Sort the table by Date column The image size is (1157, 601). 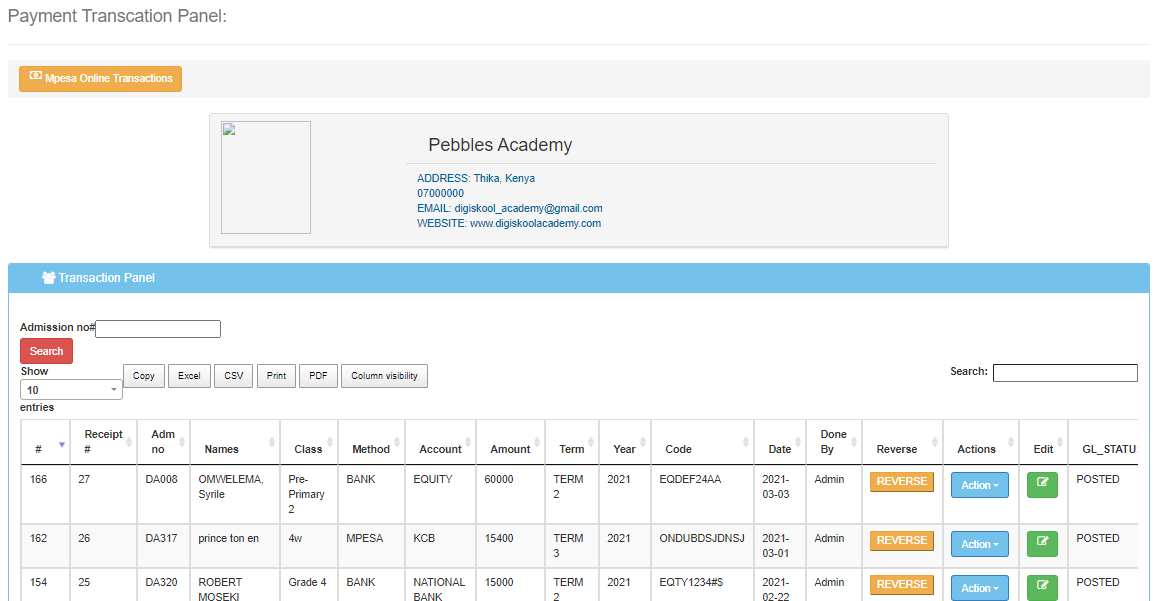pyautogui.click(x=779, y=449)
